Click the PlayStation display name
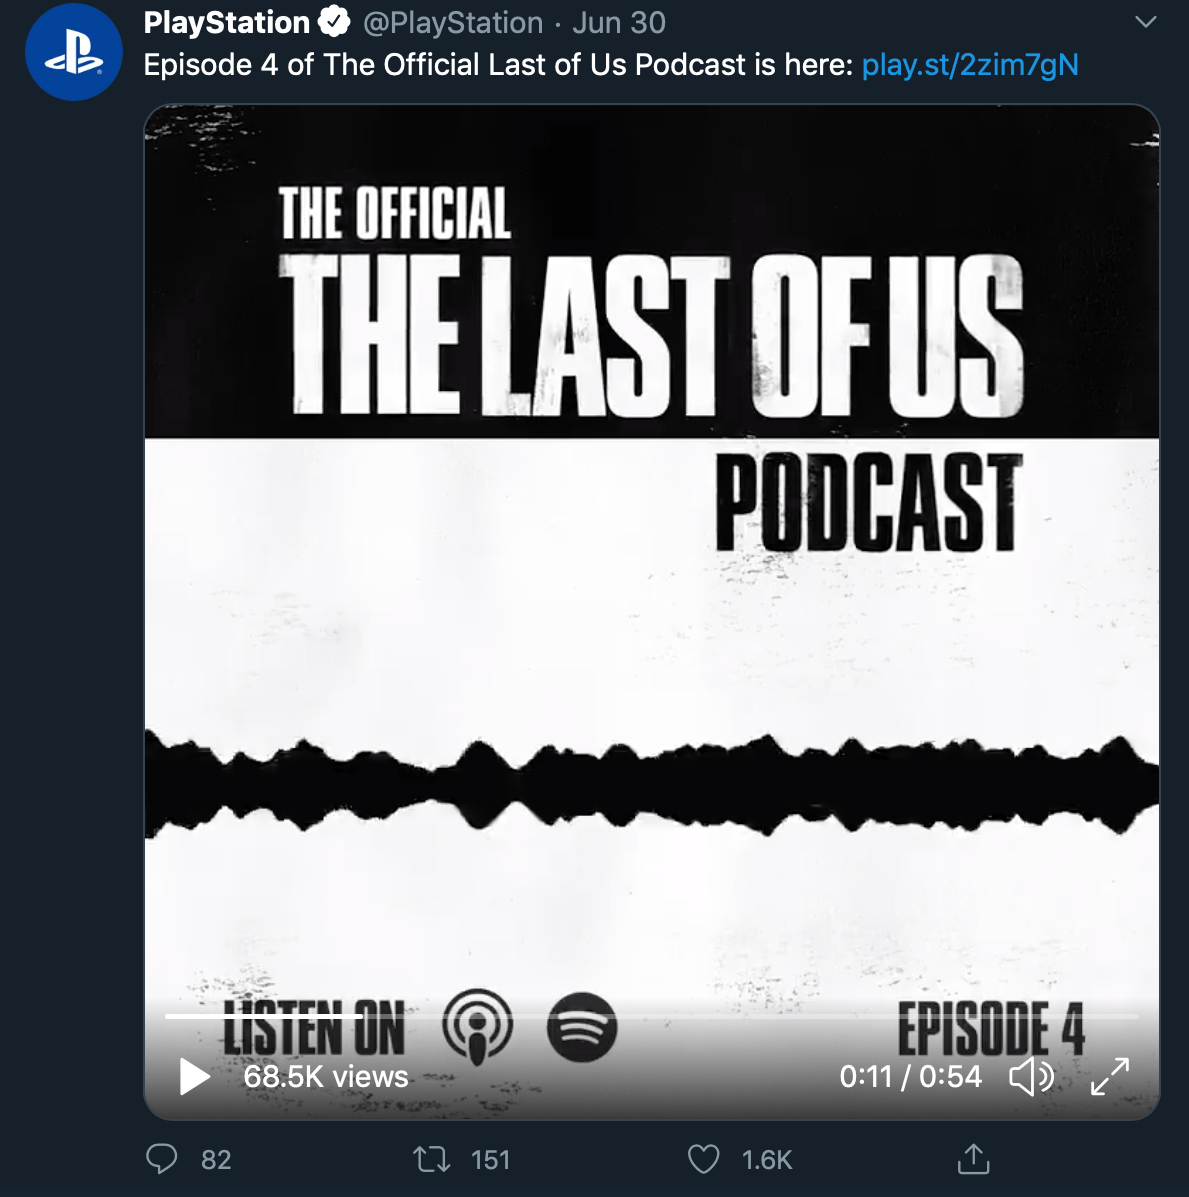Image resolution: width=1189 pixels, height=1197 pixels. click(227, 22)
